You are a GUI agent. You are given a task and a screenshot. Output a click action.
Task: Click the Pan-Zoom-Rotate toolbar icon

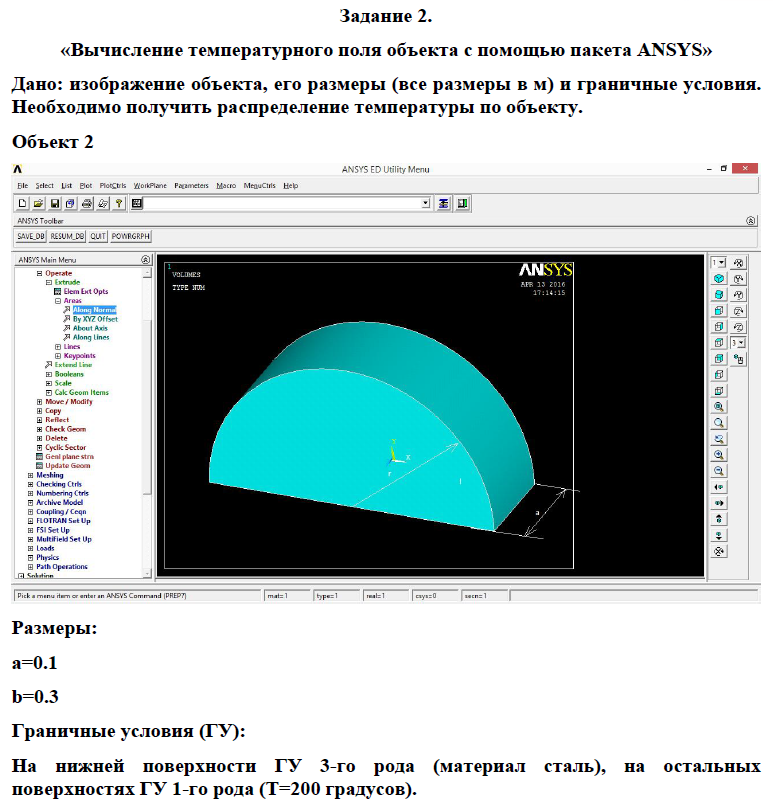pyautogui.click(x=71, y=203)
